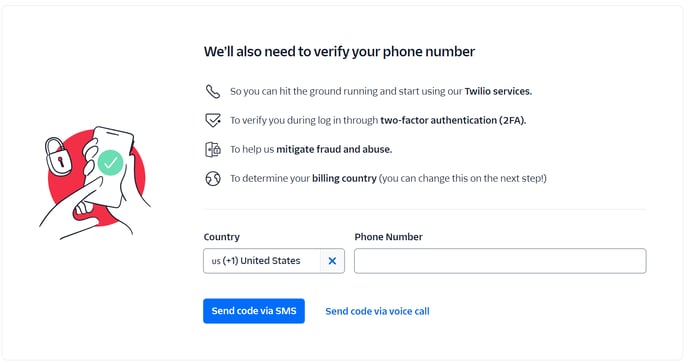Viewport: 688px width, 363px height.
Task: Click mitigate fraud and abuse text
Action: 334,149
